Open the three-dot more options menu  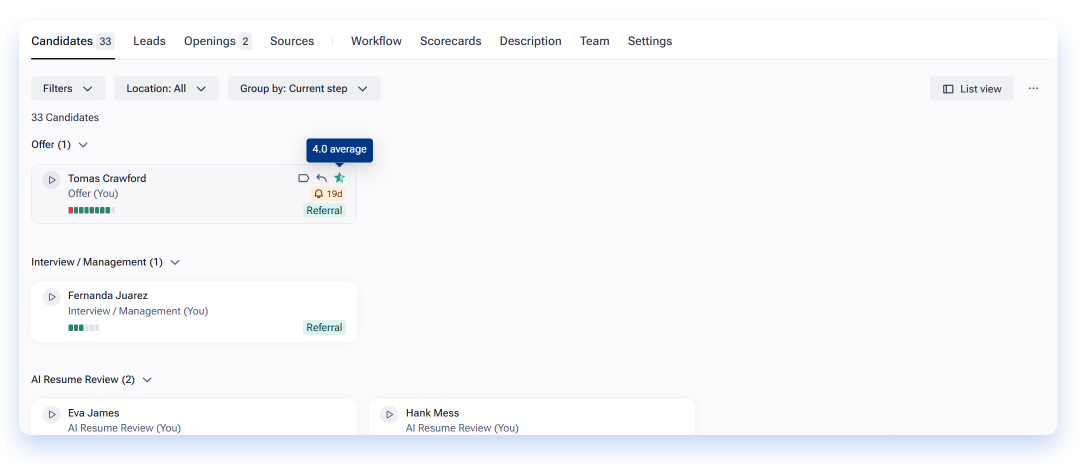tap(1034, 89)
